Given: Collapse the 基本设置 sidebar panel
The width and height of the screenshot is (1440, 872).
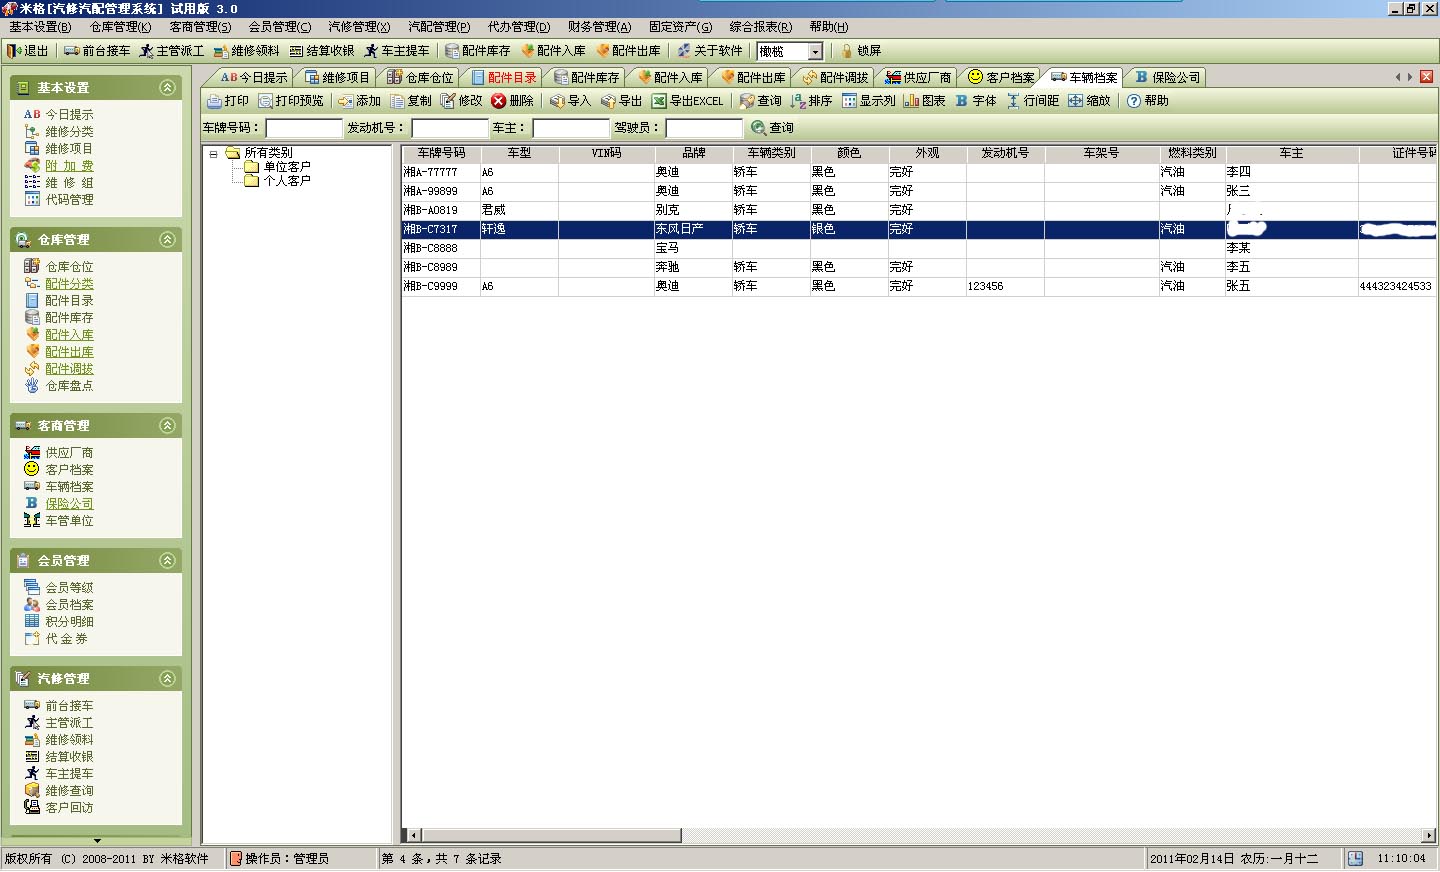Looking at the screenshot, I should point(168,88).
